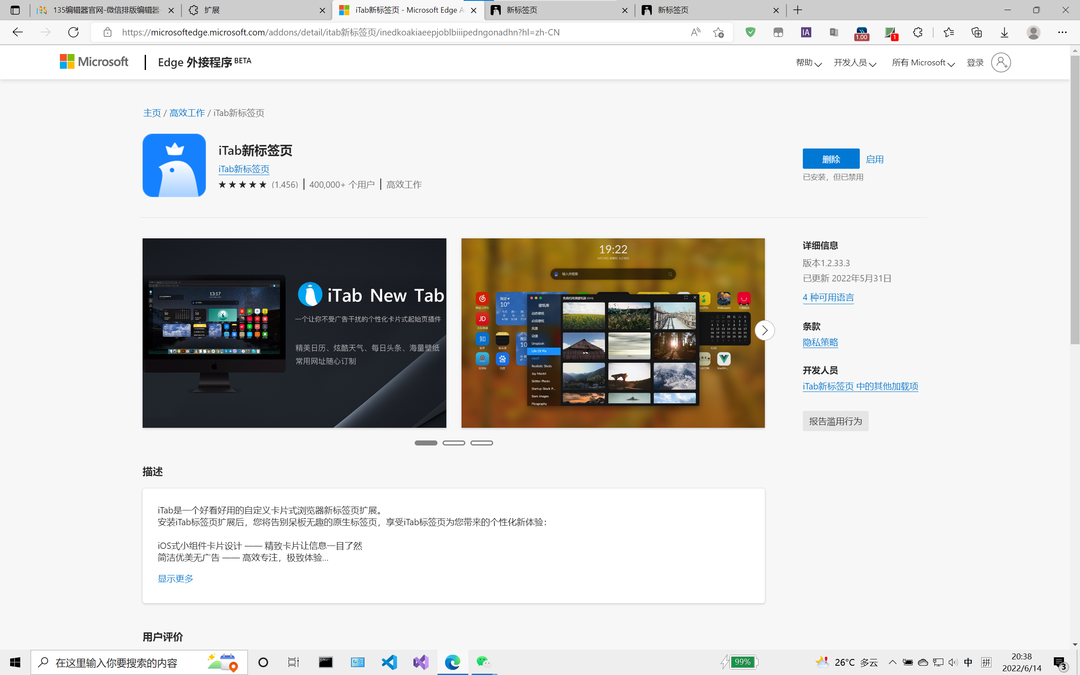Image resolution: width=1080 pixels, height=675 pixels.
Task: Open 高效工作 breadcrumb link
Action: tap(187, 113)
